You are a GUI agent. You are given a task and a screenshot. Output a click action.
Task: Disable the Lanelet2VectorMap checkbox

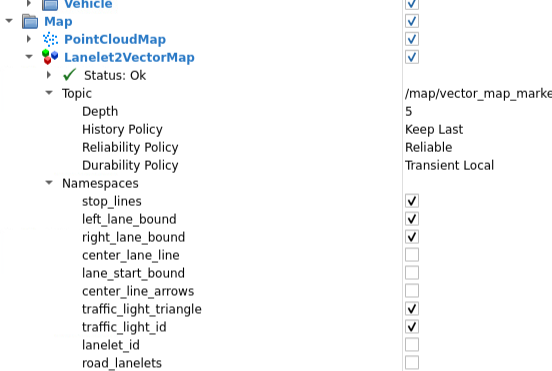(x=412, y=57)
